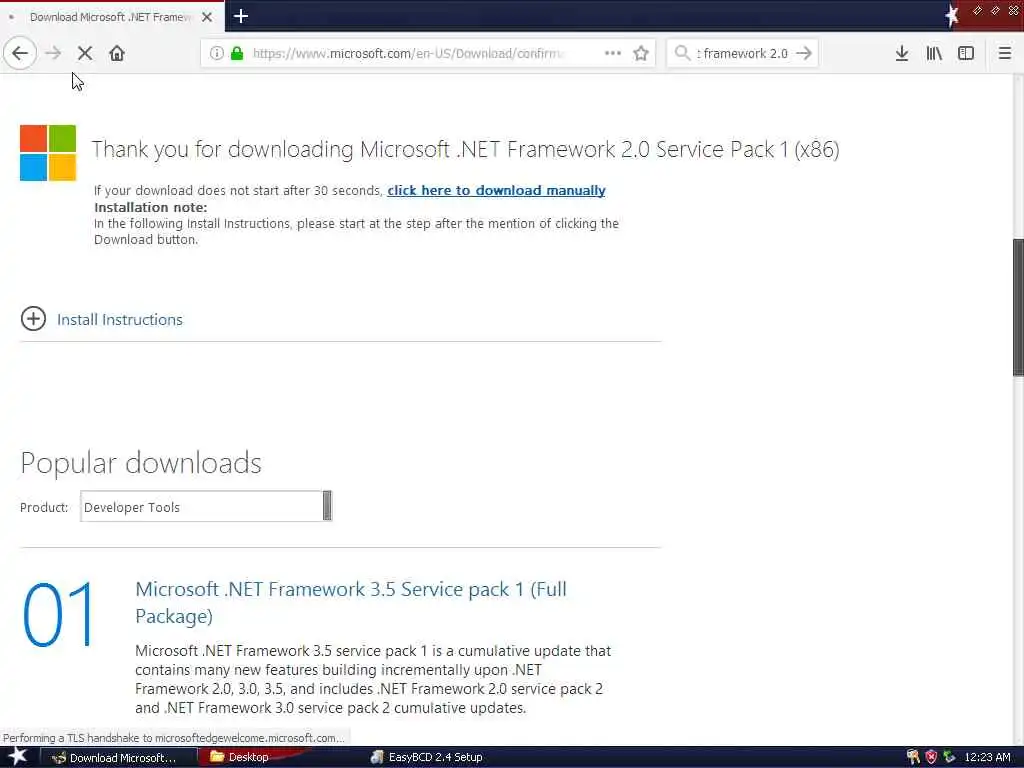Open .NET Framework 3.5 Service pack 1 link
This screenshot has width=1024, height=768.
351,603
